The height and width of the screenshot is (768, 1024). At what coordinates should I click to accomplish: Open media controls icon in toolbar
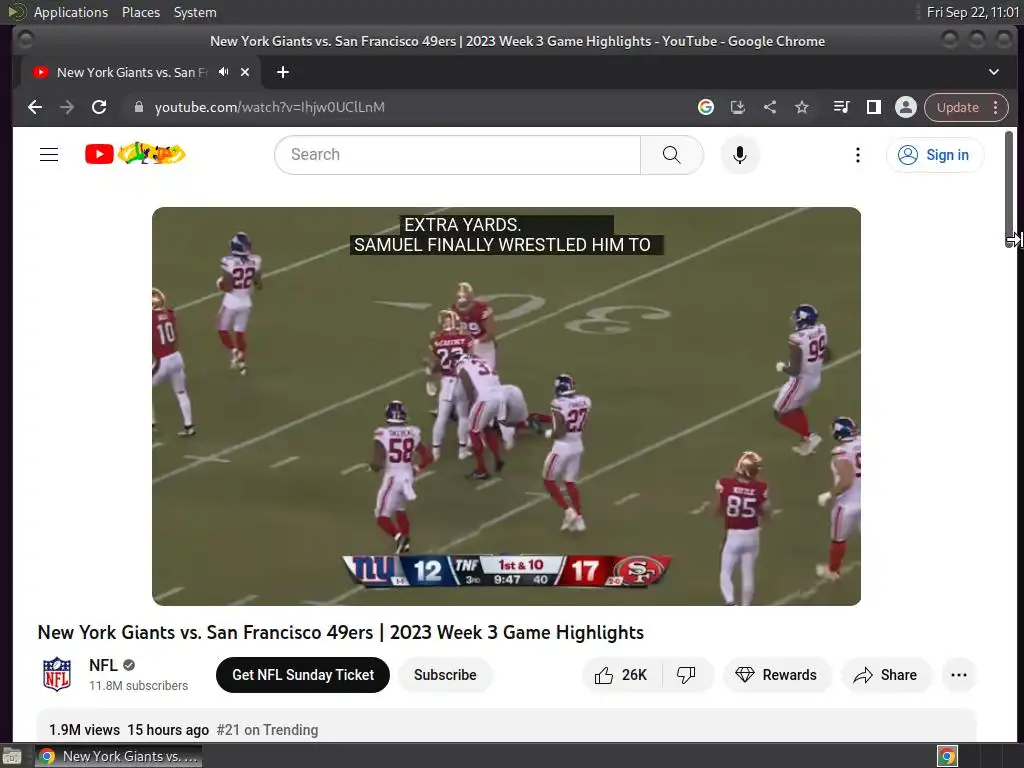tap(842, 107)
